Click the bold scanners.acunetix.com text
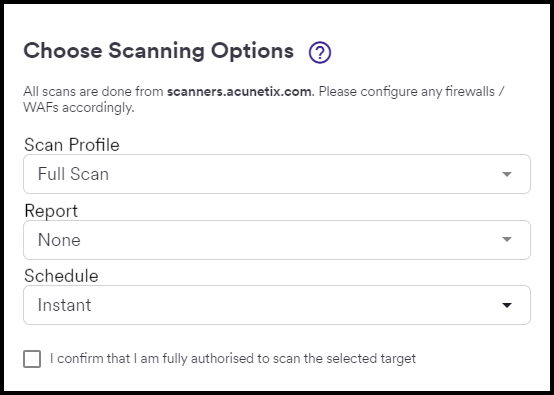The image size is (554, 395). pyautogui.click(x=241, y=92)
